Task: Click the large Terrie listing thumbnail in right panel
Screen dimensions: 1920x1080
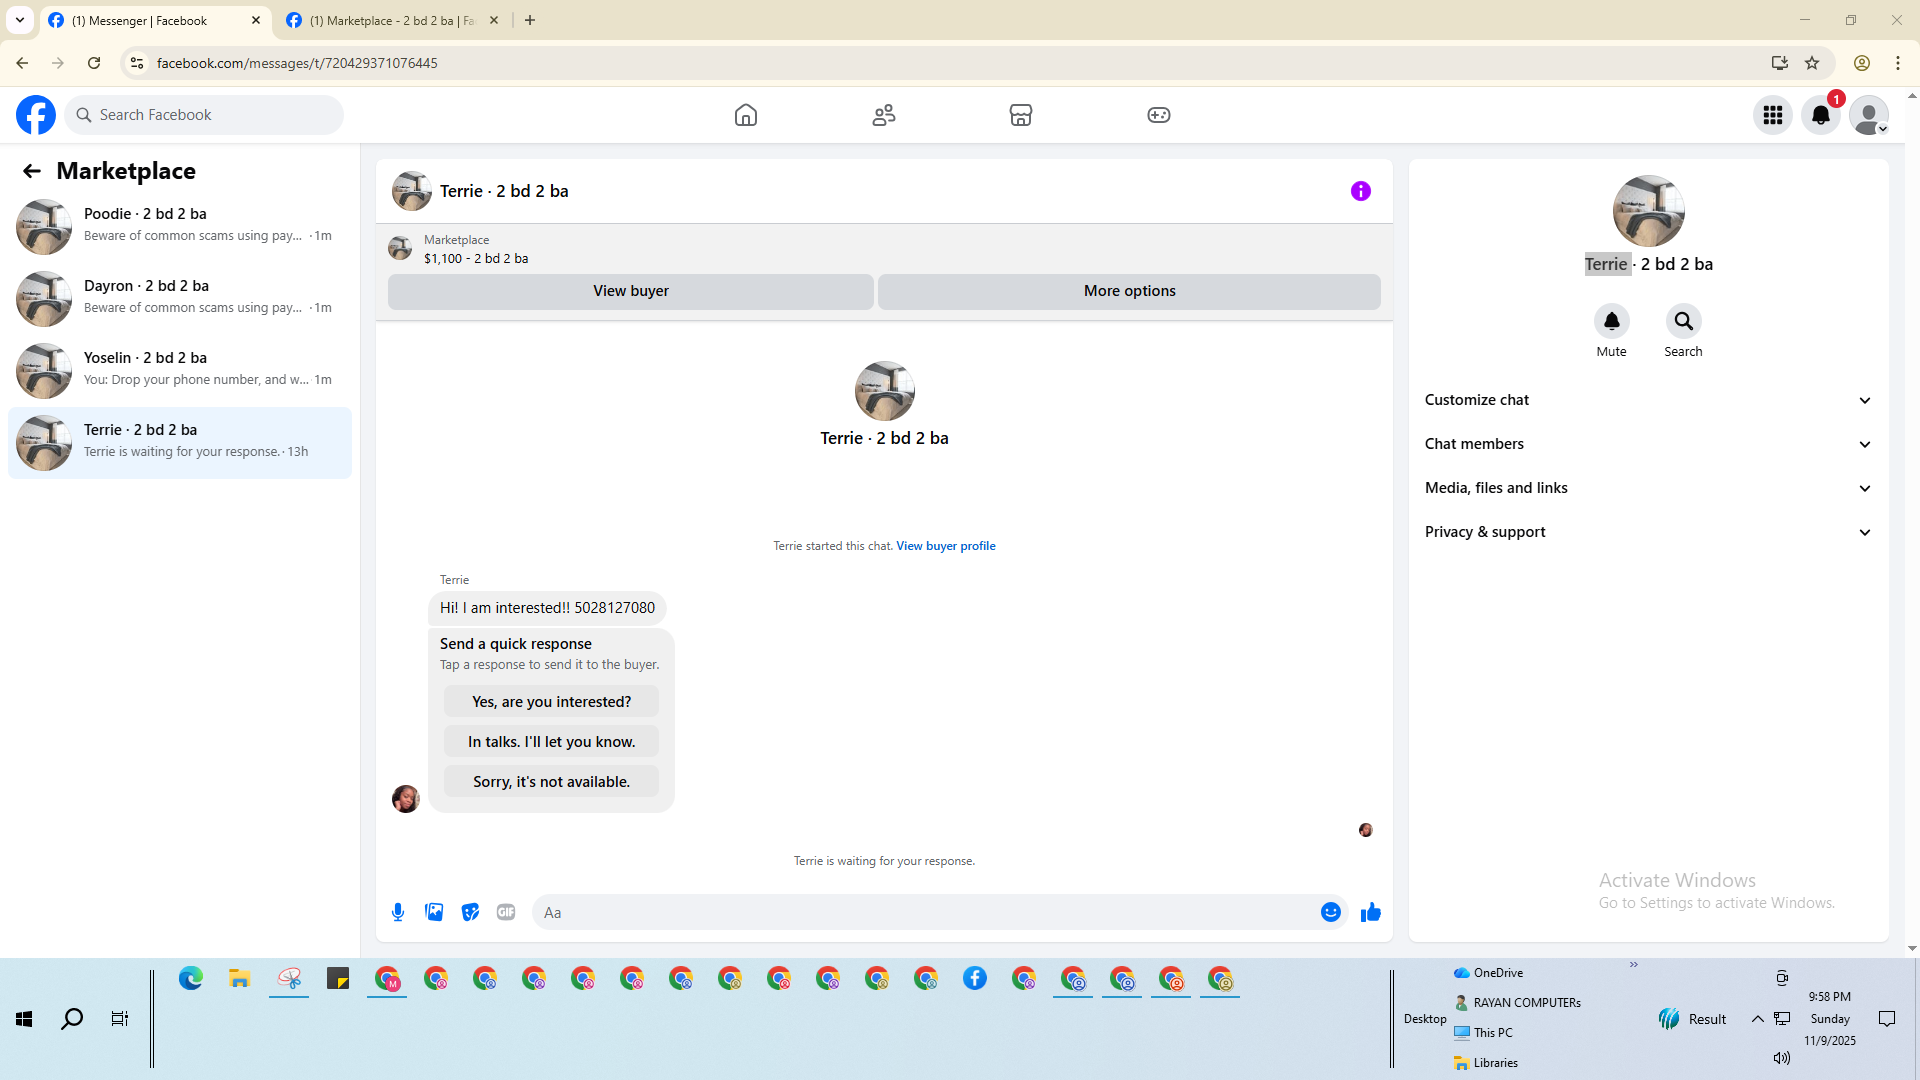Action: [x=1649, y=211]
